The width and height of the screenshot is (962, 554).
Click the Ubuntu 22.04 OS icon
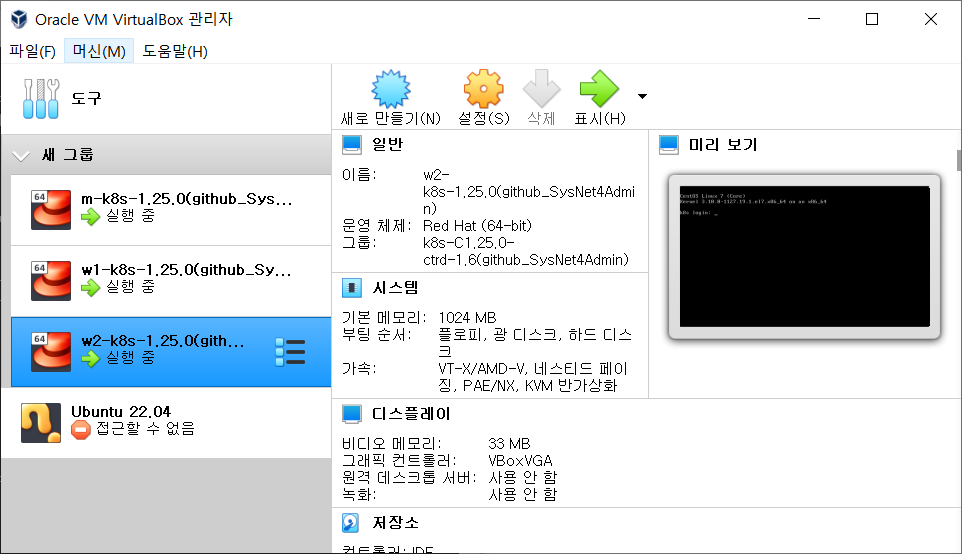coord(41,423)
